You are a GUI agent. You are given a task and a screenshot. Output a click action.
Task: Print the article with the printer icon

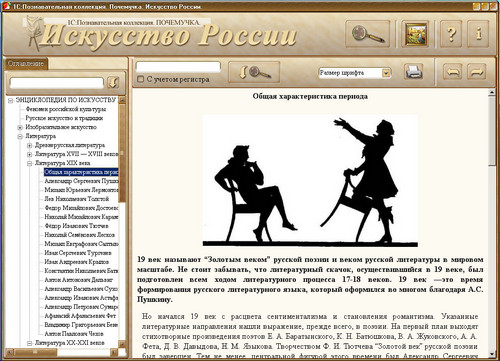pyautogui.click(x=414, y=72)
